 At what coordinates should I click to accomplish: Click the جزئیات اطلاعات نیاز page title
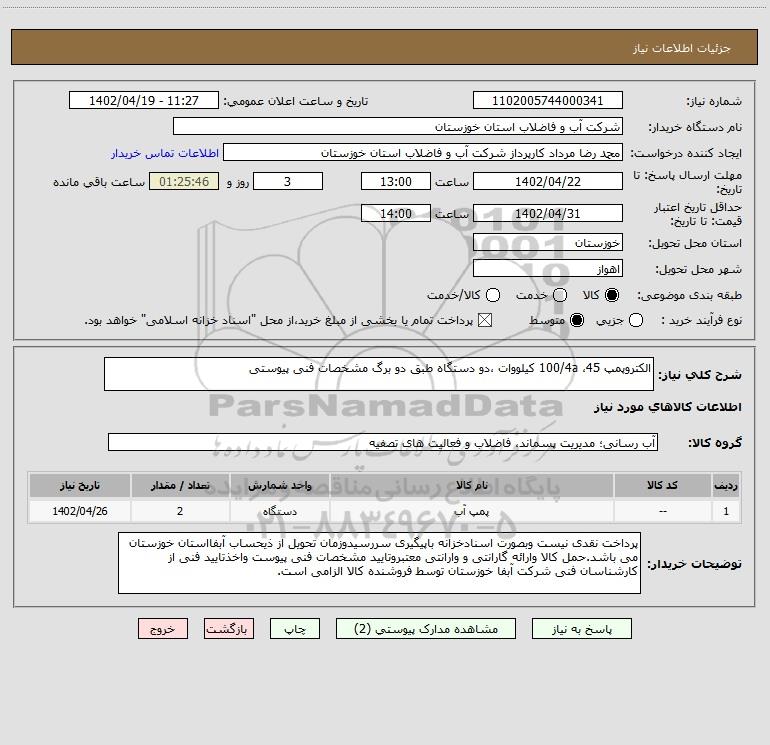pos(681,48)
